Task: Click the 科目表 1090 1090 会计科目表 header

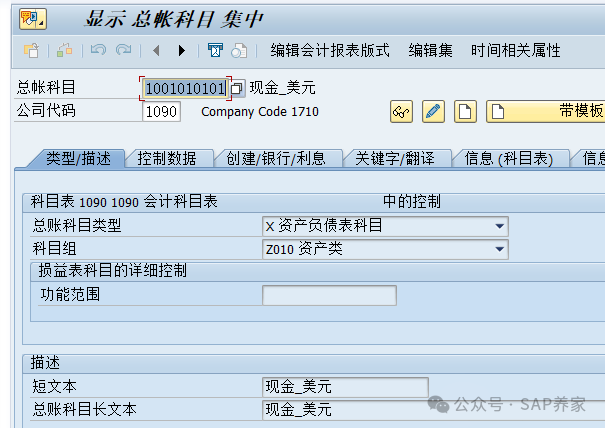Action: [x=124, y=202]
